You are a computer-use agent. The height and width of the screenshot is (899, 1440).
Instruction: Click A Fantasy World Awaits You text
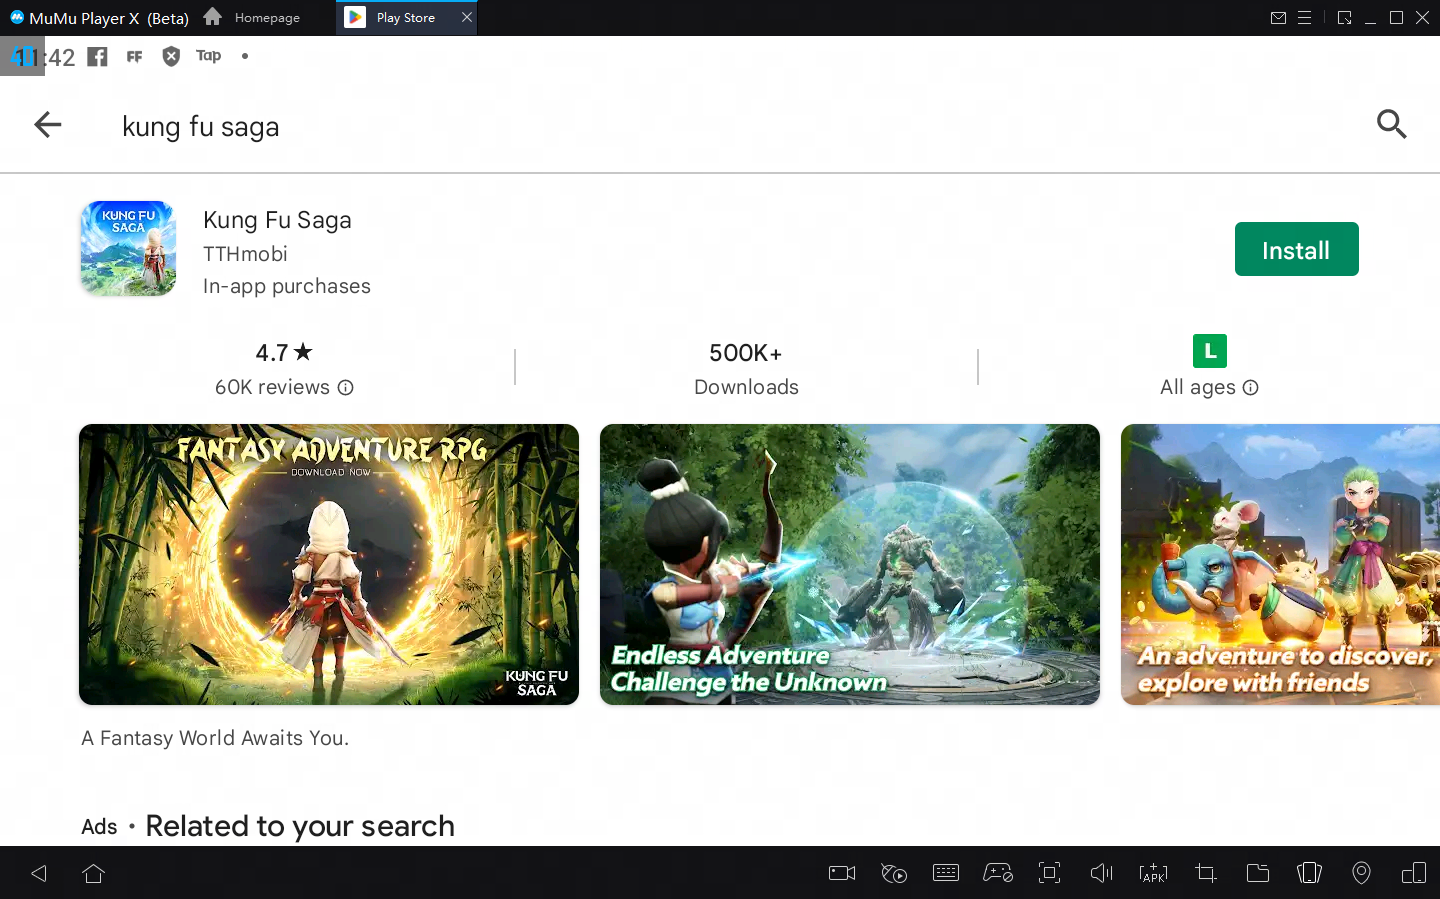tap(215, 738)
